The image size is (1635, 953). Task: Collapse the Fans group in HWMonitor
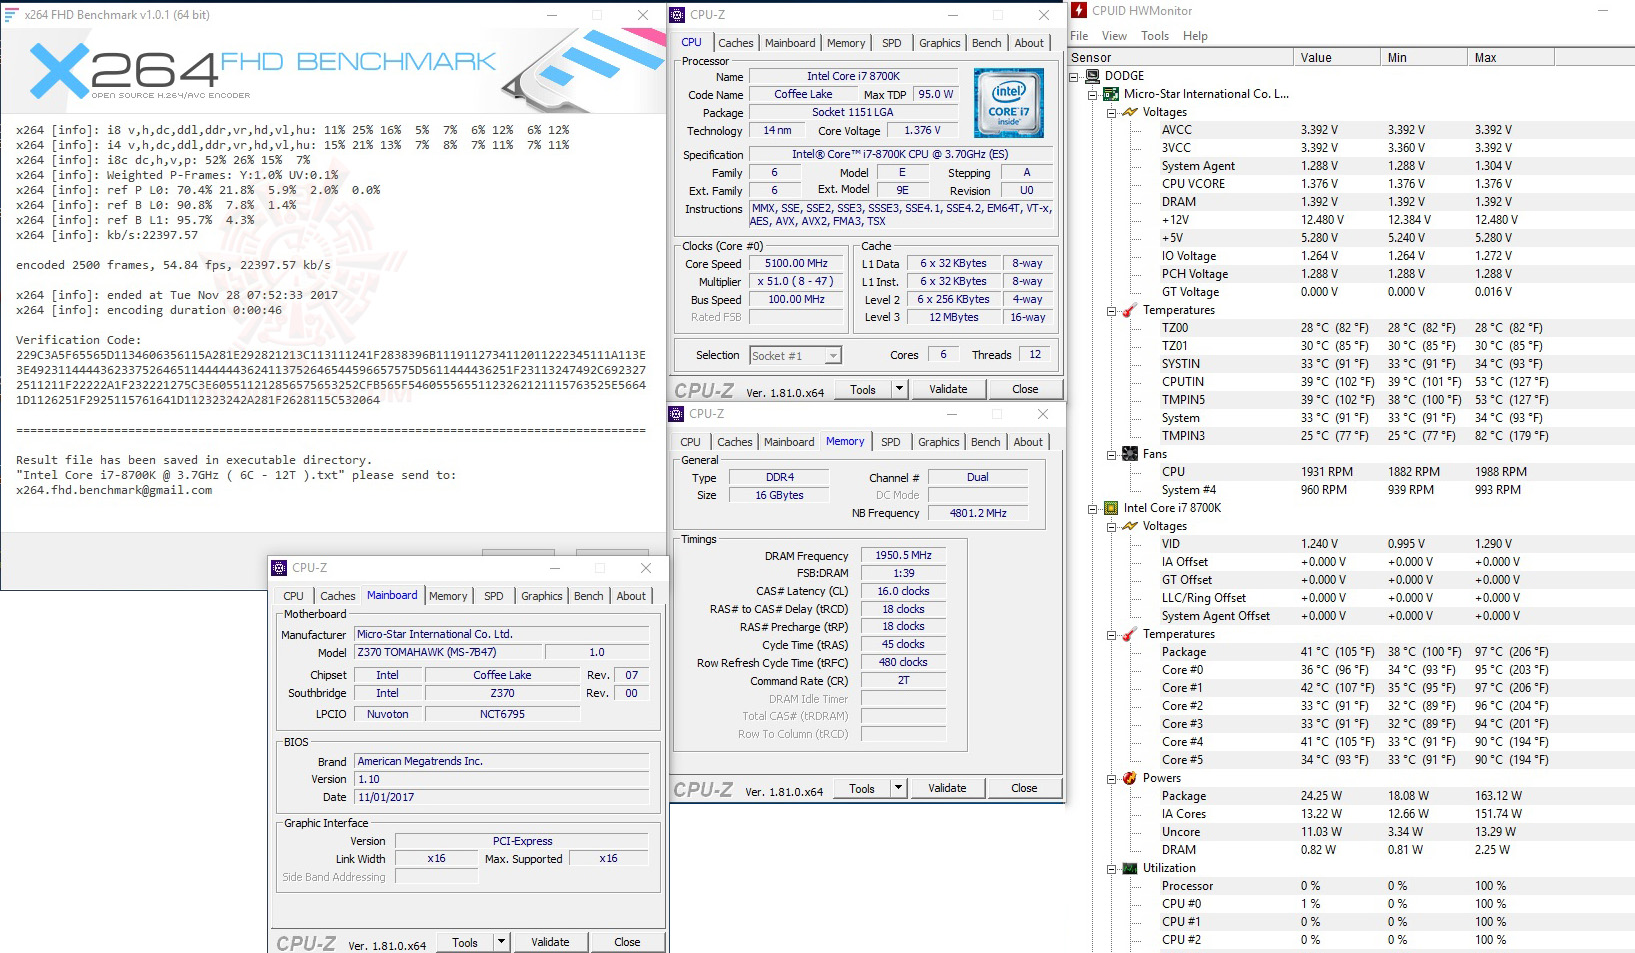coord(1111,454)
